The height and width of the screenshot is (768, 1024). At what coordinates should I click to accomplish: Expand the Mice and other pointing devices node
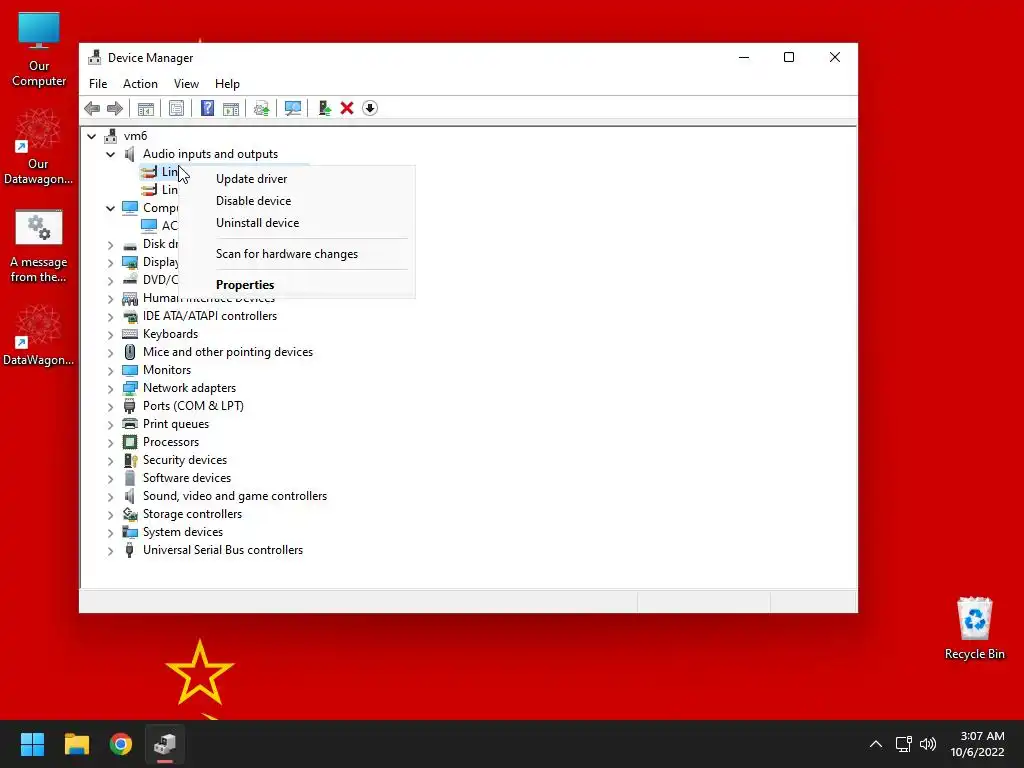click(x=110, y=353)
